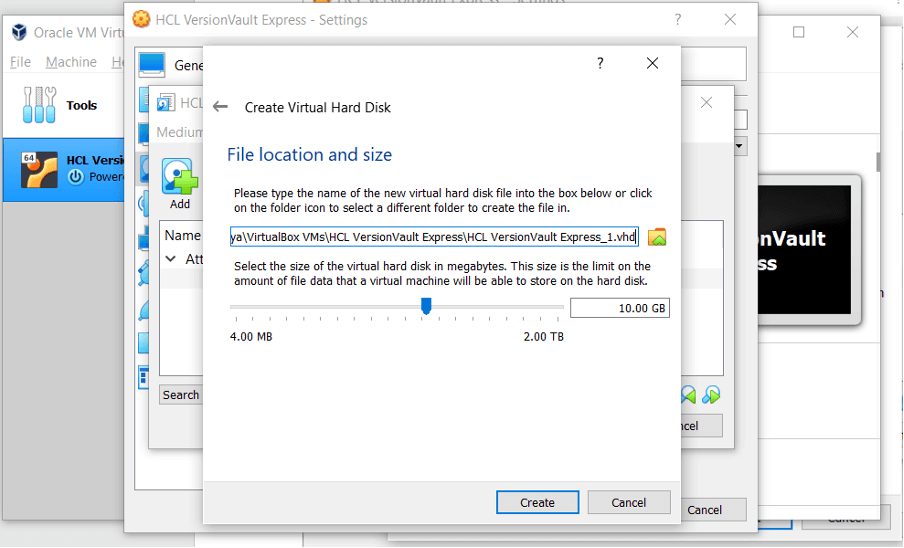Click the Search label in medium selector
The image size is (904, 548).
click(x=180, y=395)
